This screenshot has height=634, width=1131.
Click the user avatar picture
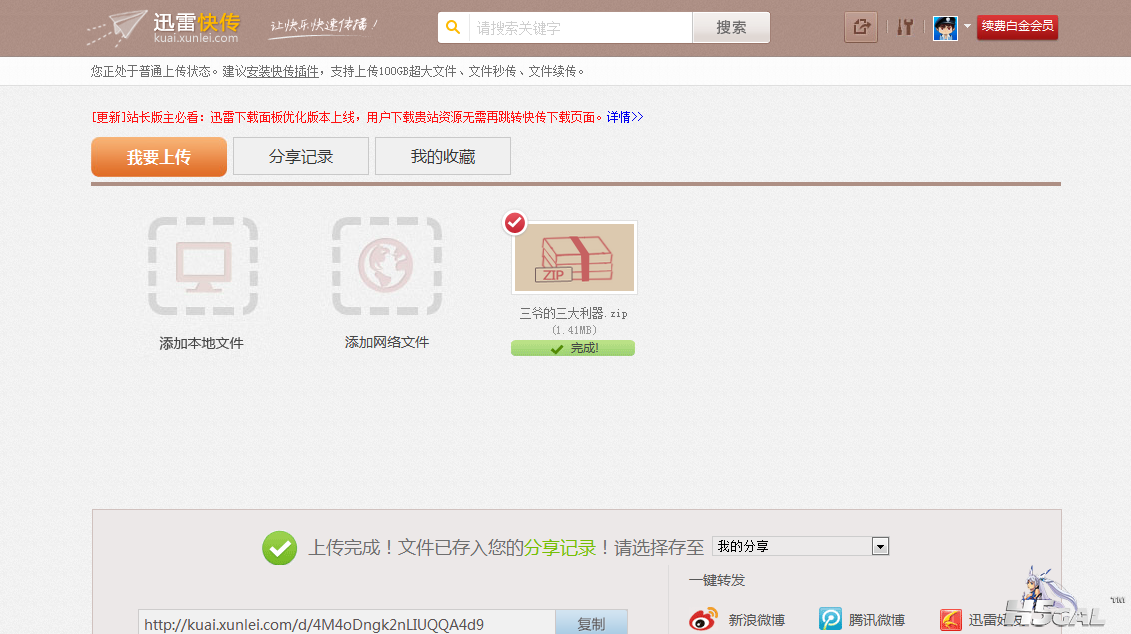pyautogui.click(x=945, y=28)
